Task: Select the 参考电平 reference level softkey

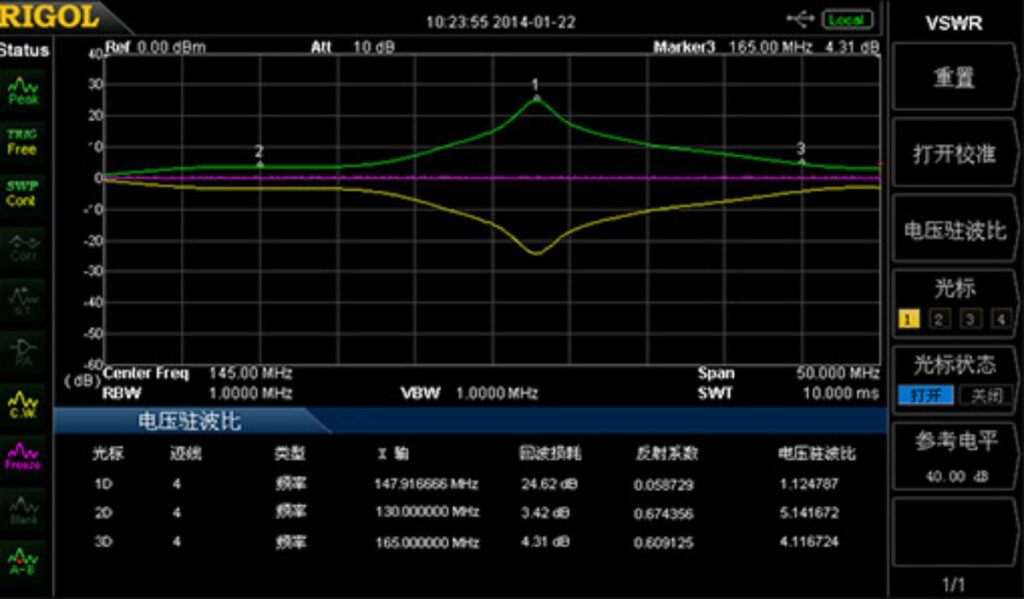Action: coord(954,455)
